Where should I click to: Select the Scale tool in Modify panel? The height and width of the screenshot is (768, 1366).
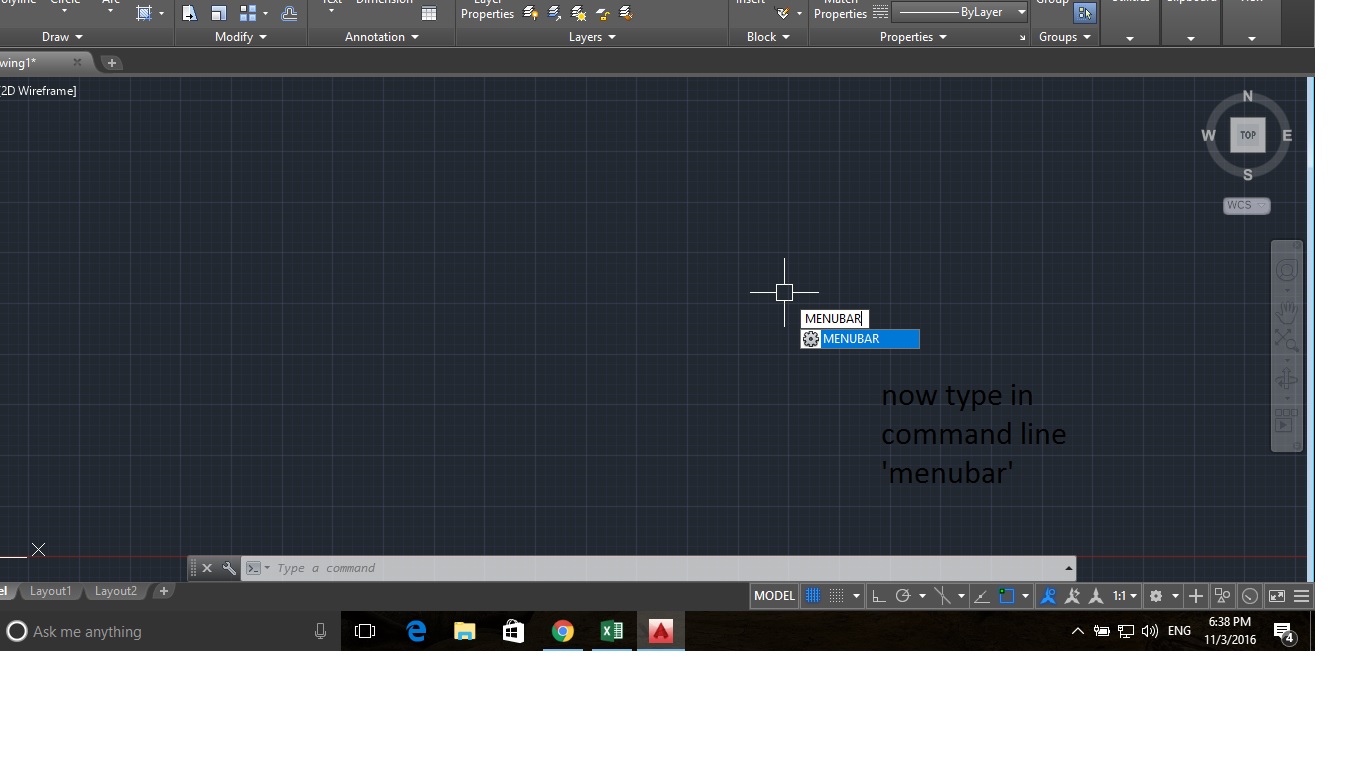[x=218, y=13]
